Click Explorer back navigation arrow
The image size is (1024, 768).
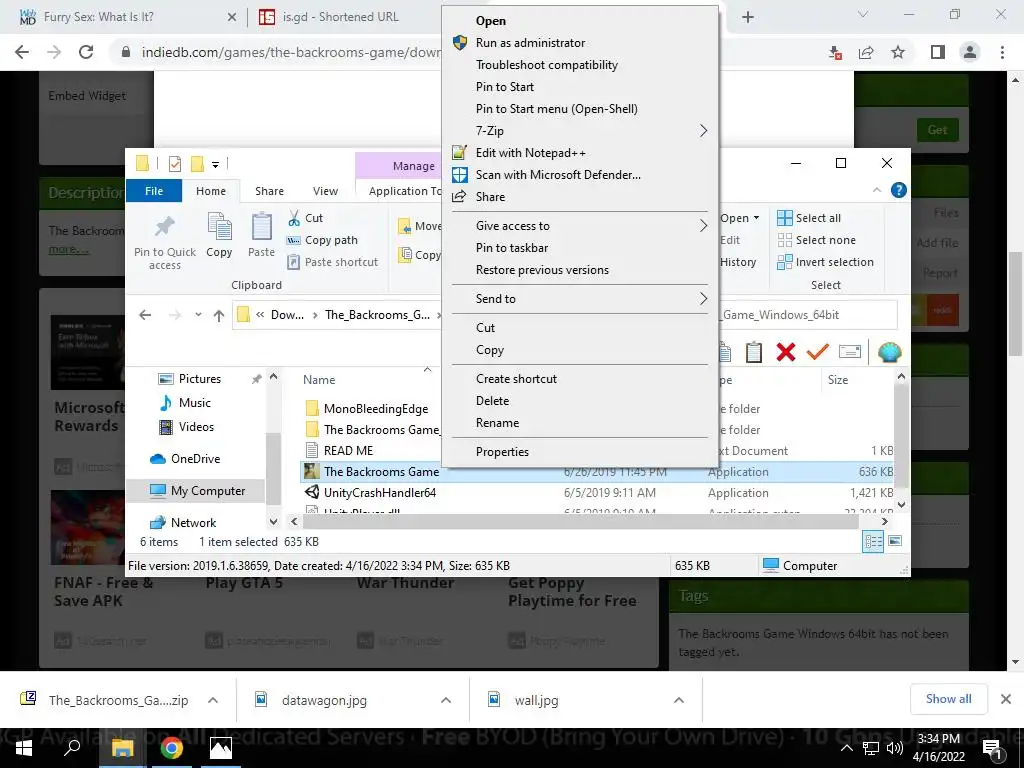[x=145, y=315]
